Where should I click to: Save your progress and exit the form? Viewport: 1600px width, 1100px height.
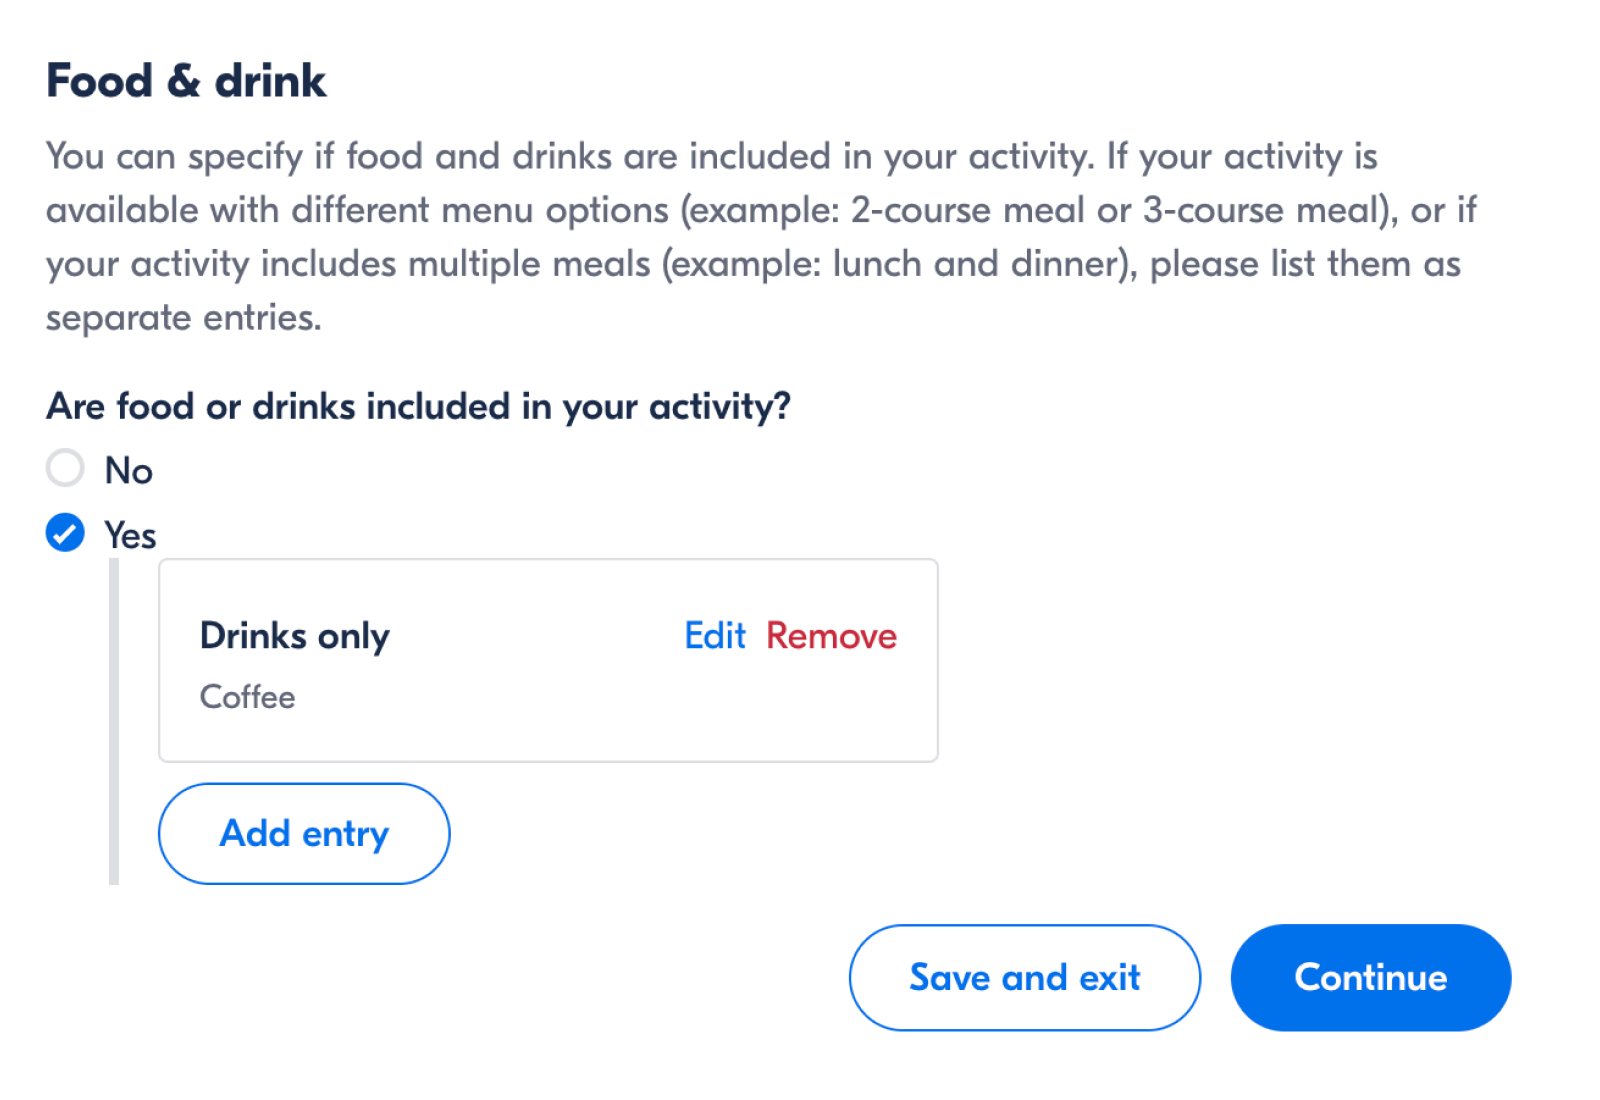click(x=1023, y=977)
